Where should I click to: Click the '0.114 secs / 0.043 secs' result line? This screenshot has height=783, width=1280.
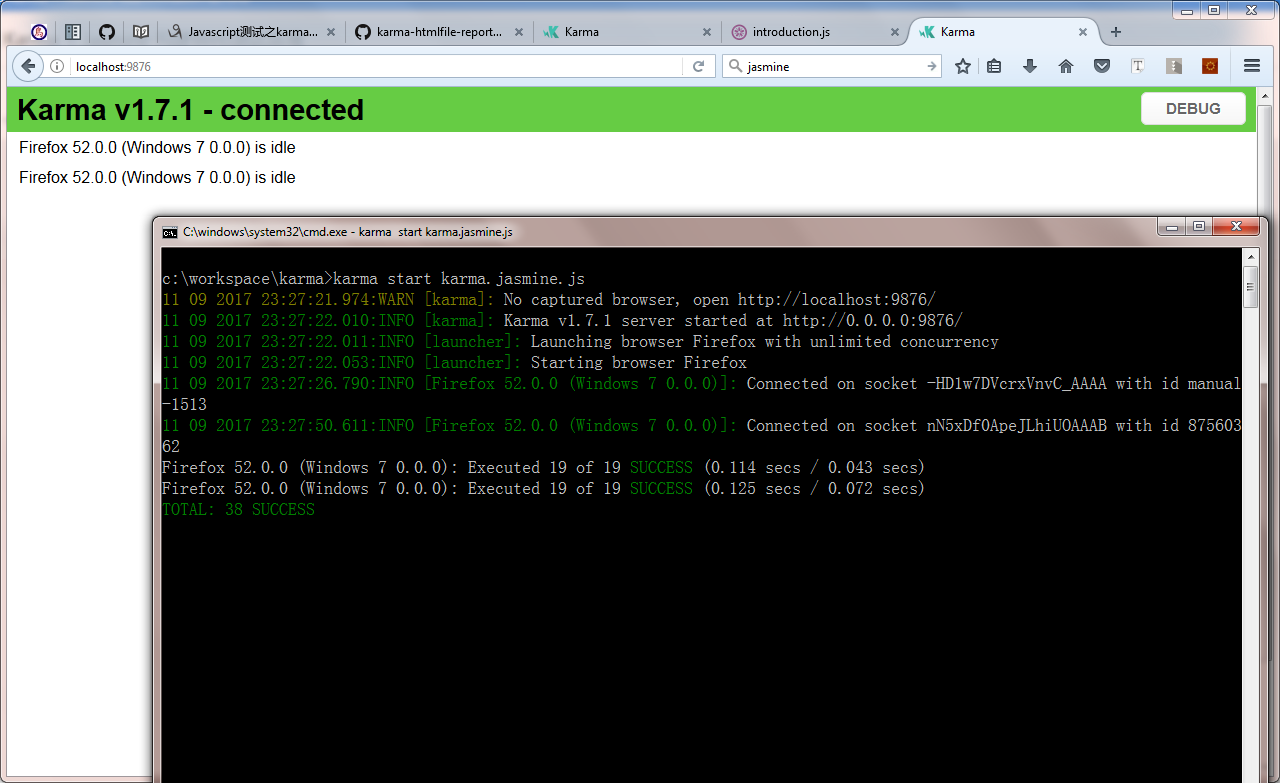[x=543, y=468]
